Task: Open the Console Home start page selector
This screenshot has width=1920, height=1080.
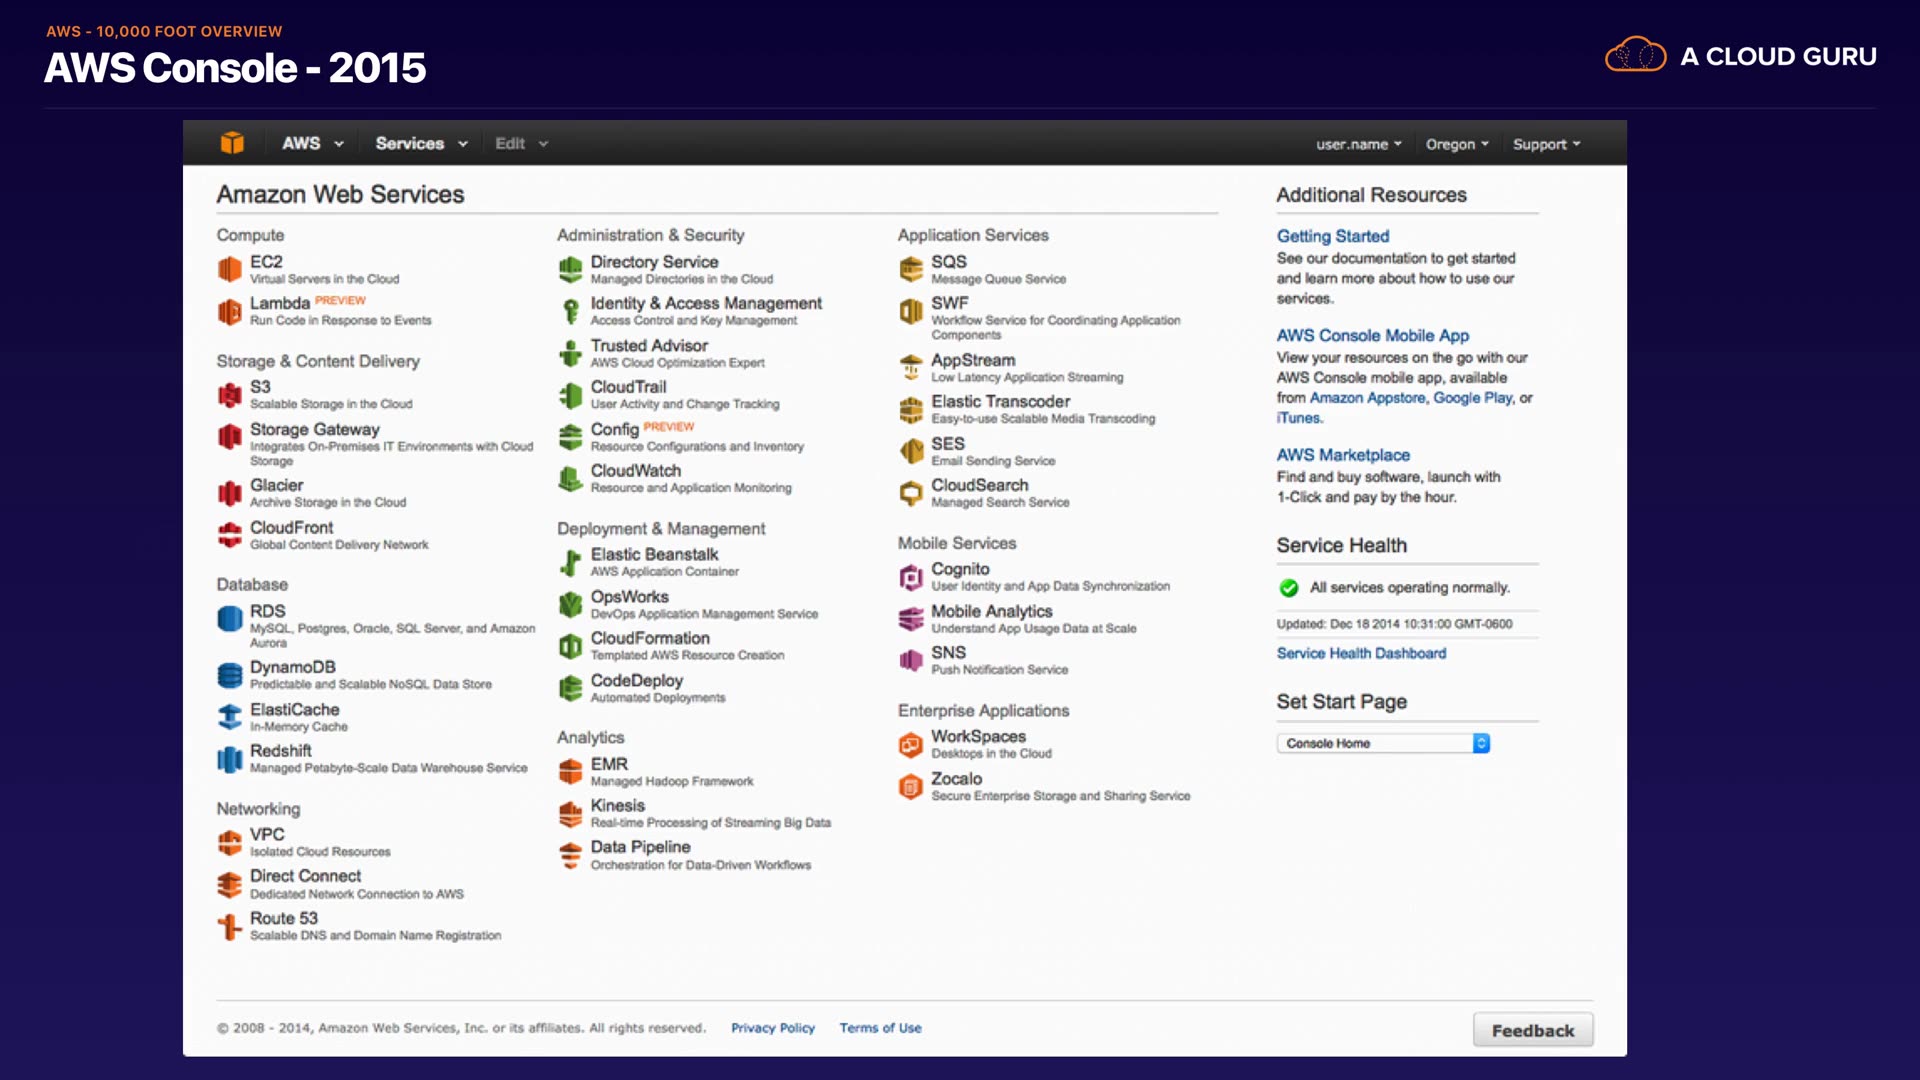Action: coord(1383,743)
